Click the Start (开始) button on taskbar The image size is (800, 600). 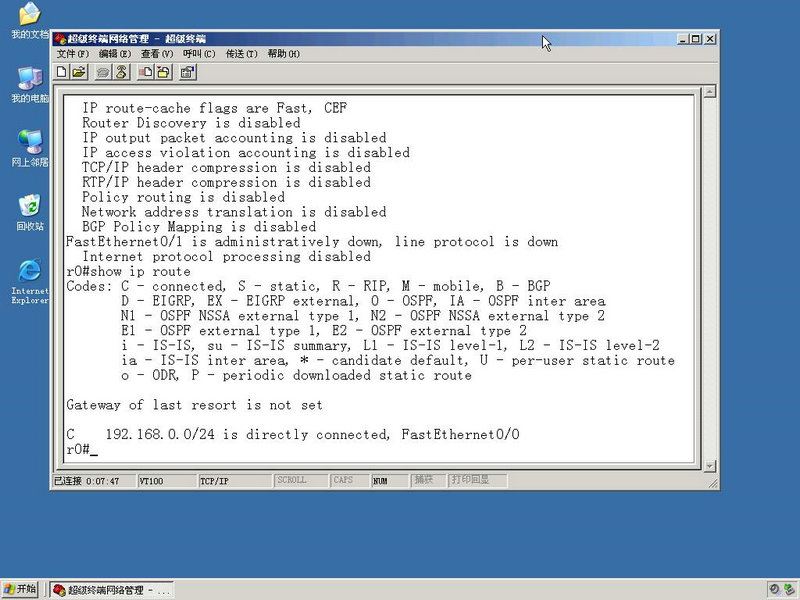pos(20,590)
